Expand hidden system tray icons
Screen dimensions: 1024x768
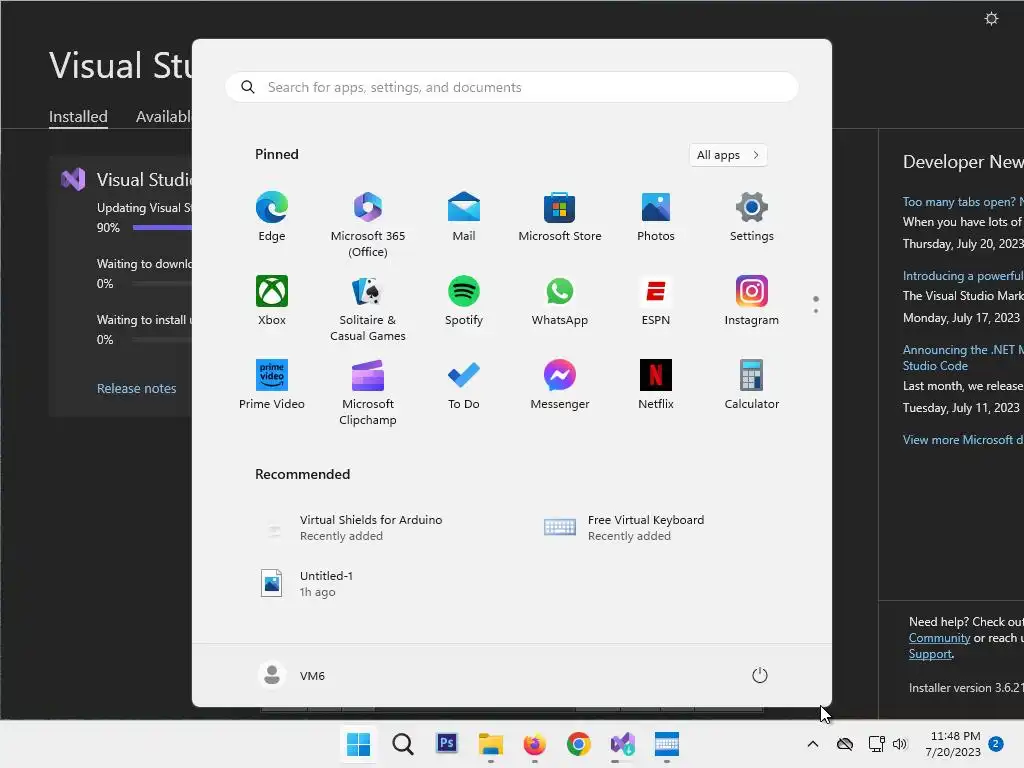812,744
